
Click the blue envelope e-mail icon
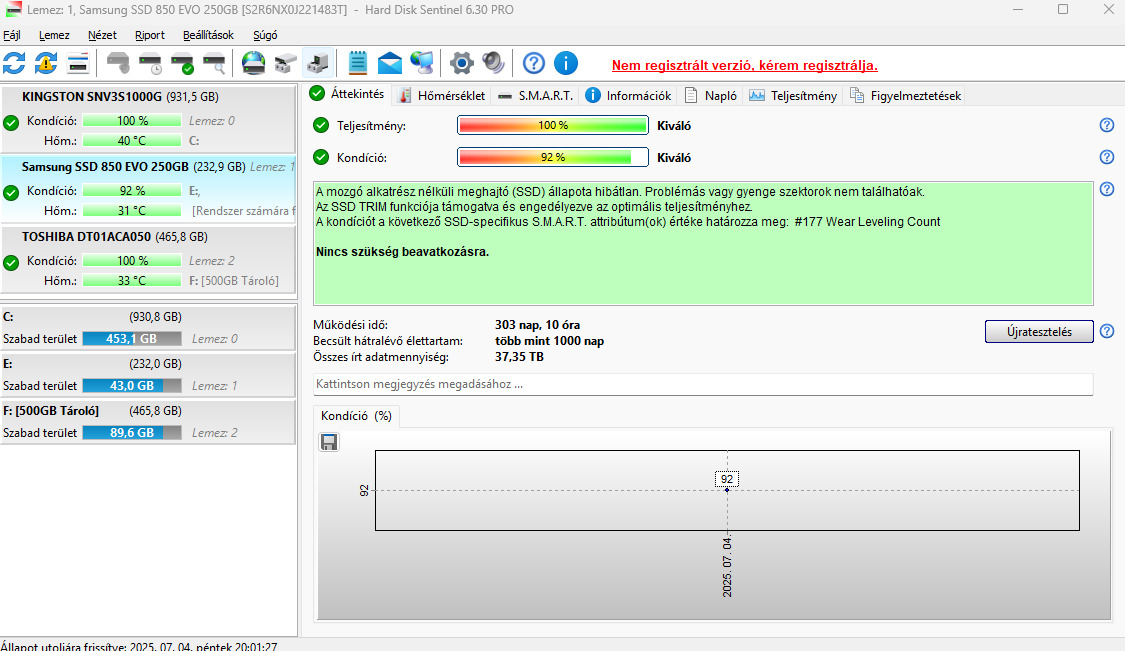click(x=390, y=63)
